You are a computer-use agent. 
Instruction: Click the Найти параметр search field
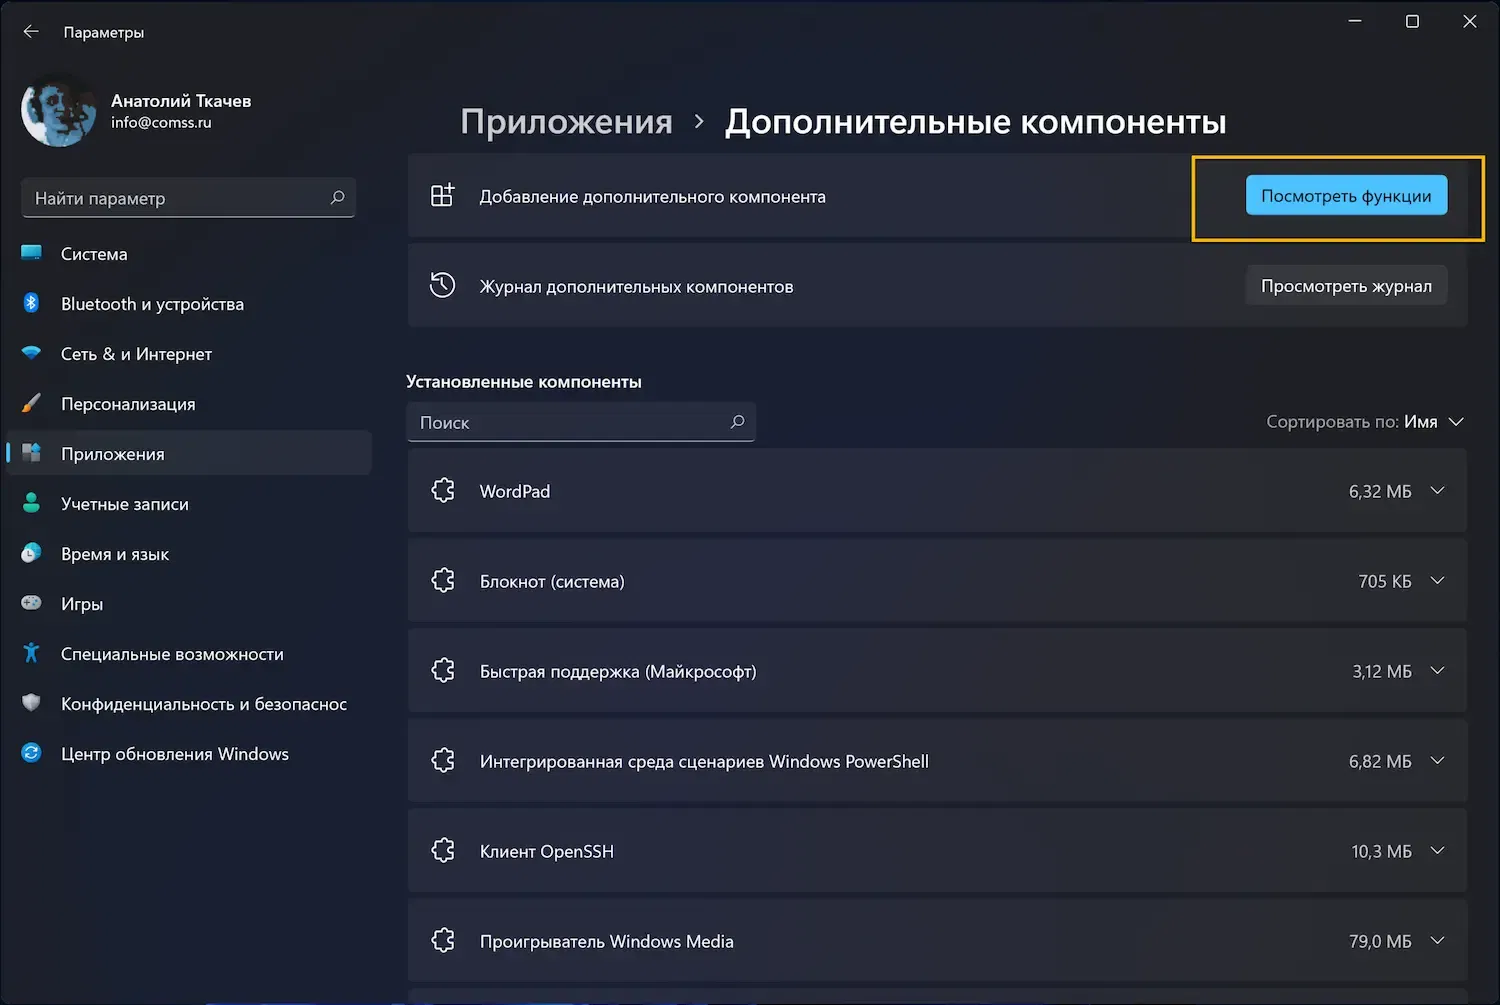[x=188, y=198]
